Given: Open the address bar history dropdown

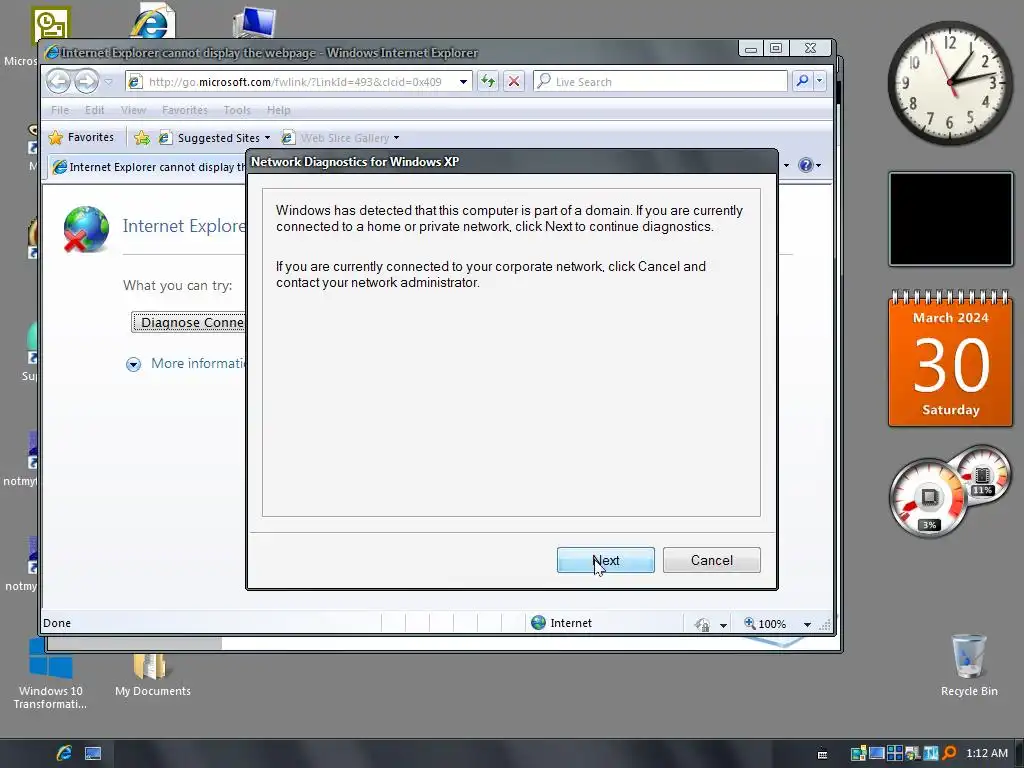Looking at the screenshot, I should click(463, 82).
